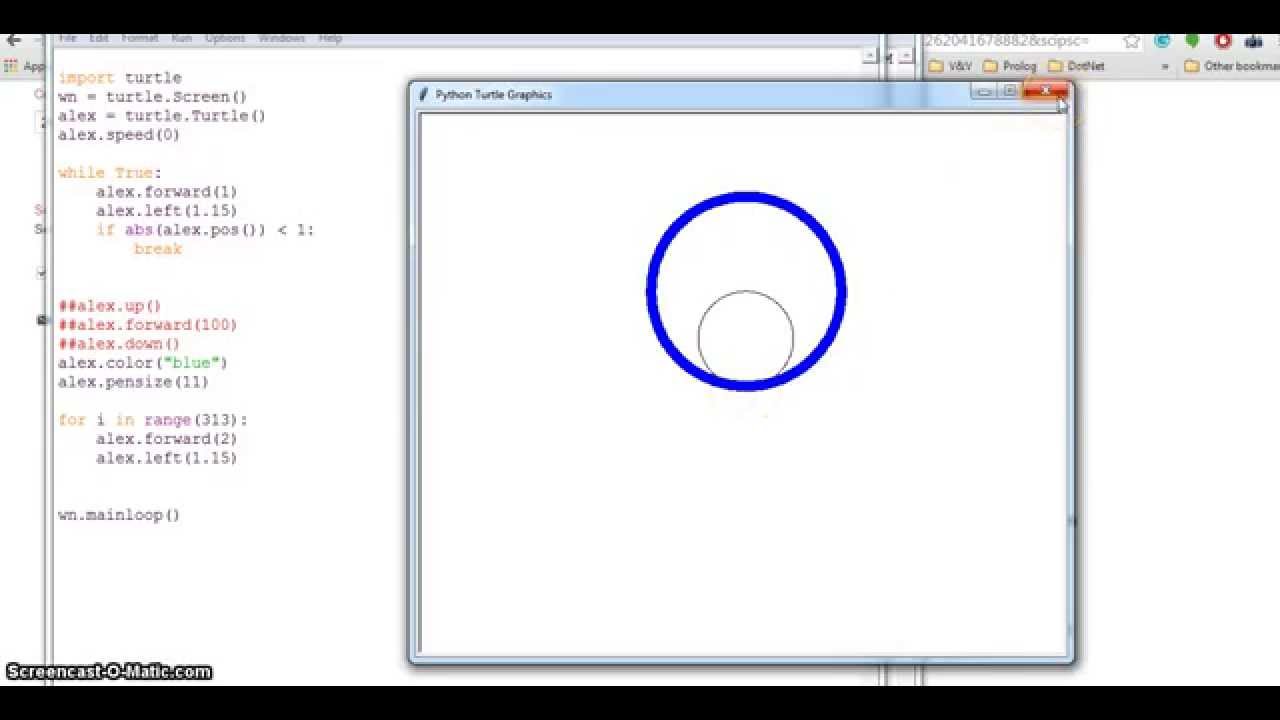The image size is (1280, 720).
Task: Click the blue circular browser extension icon
Action: [x=1162, y=41]
